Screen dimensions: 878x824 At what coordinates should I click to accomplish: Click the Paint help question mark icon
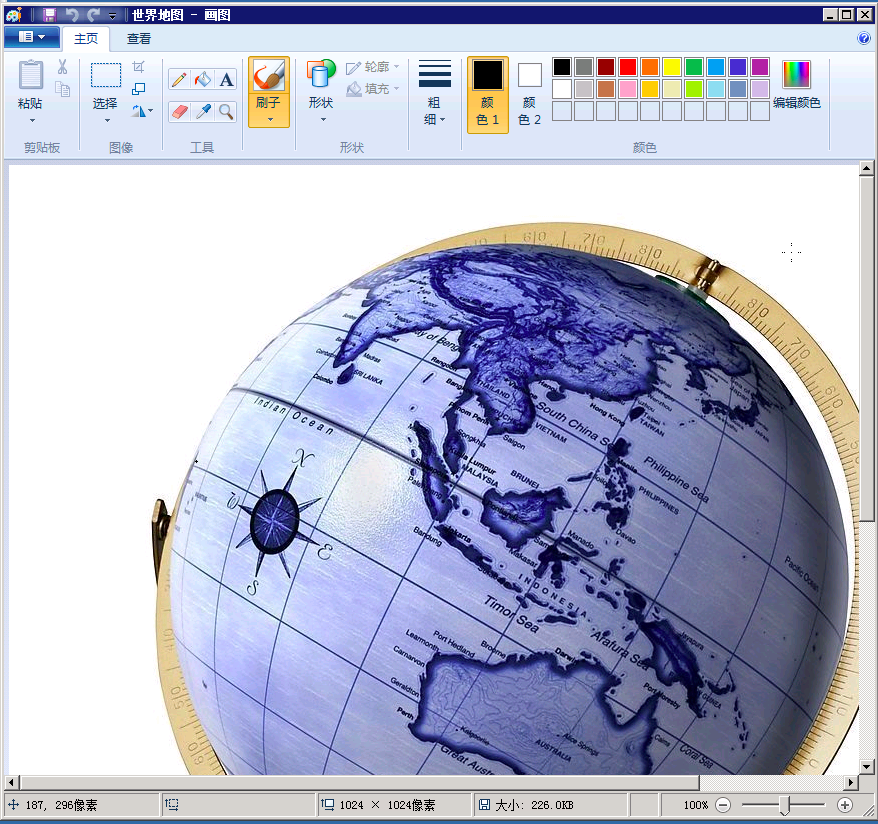tap(863, 38)
